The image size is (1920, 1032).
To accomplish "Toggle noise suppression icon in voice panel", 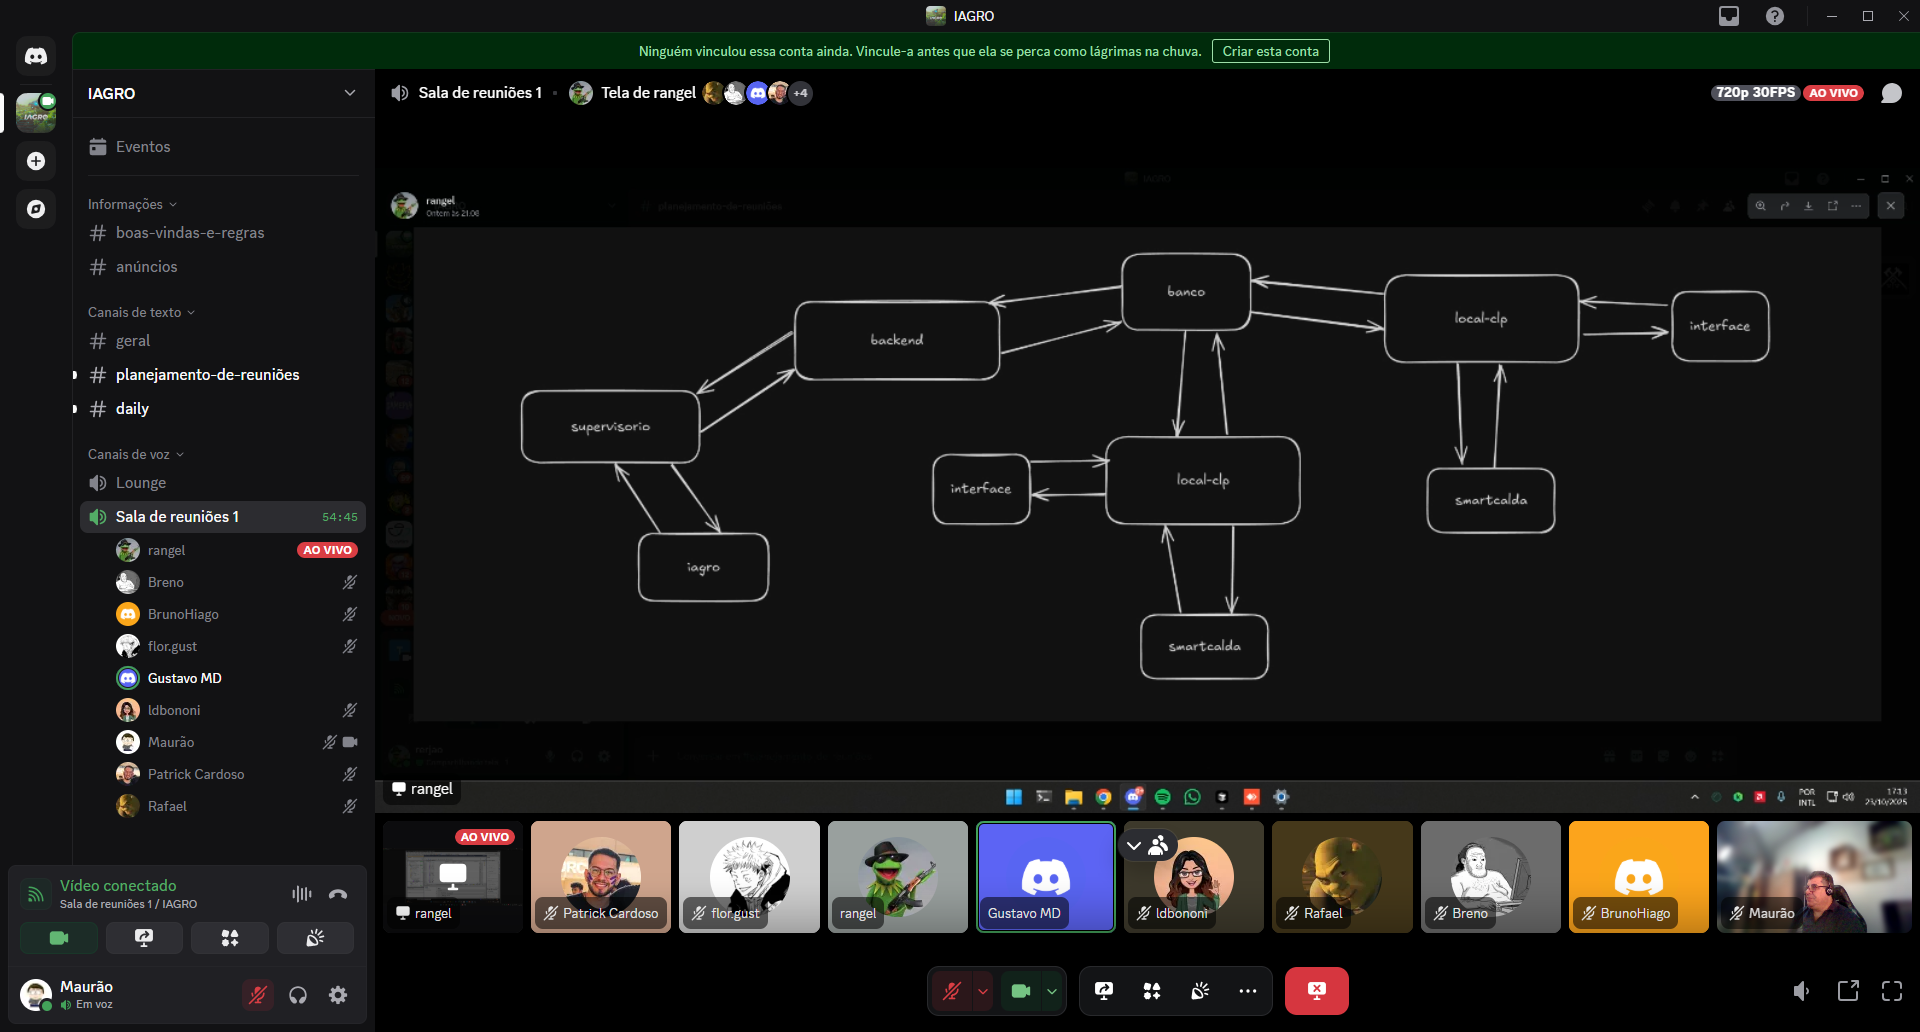I will (x=302, y=894).
